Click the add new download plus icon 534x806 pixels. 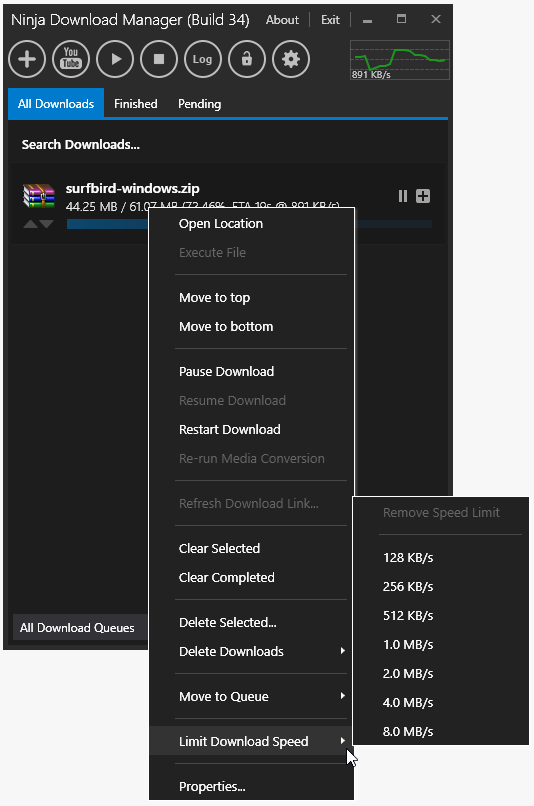coord(27,59)
